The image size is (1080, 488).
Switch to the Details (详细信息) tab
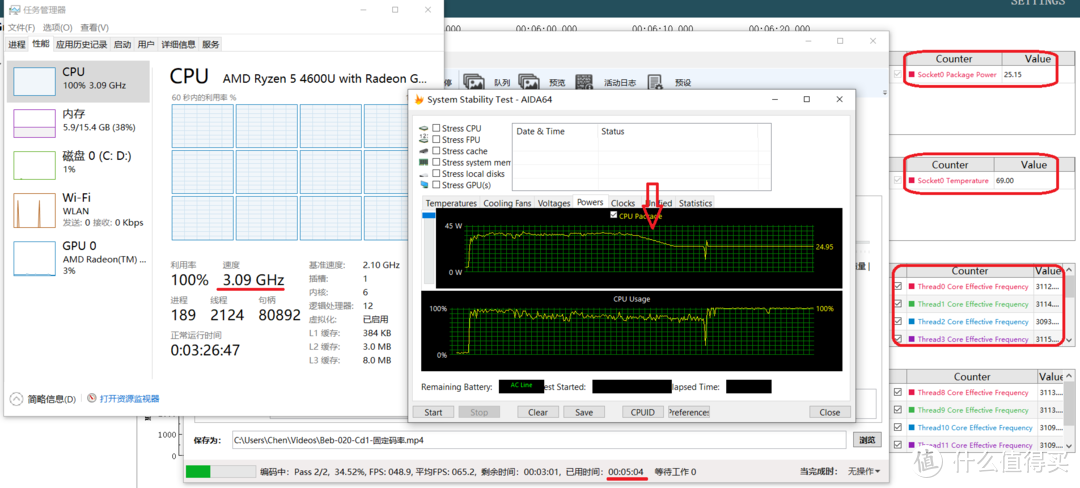[x=178, y=44]
